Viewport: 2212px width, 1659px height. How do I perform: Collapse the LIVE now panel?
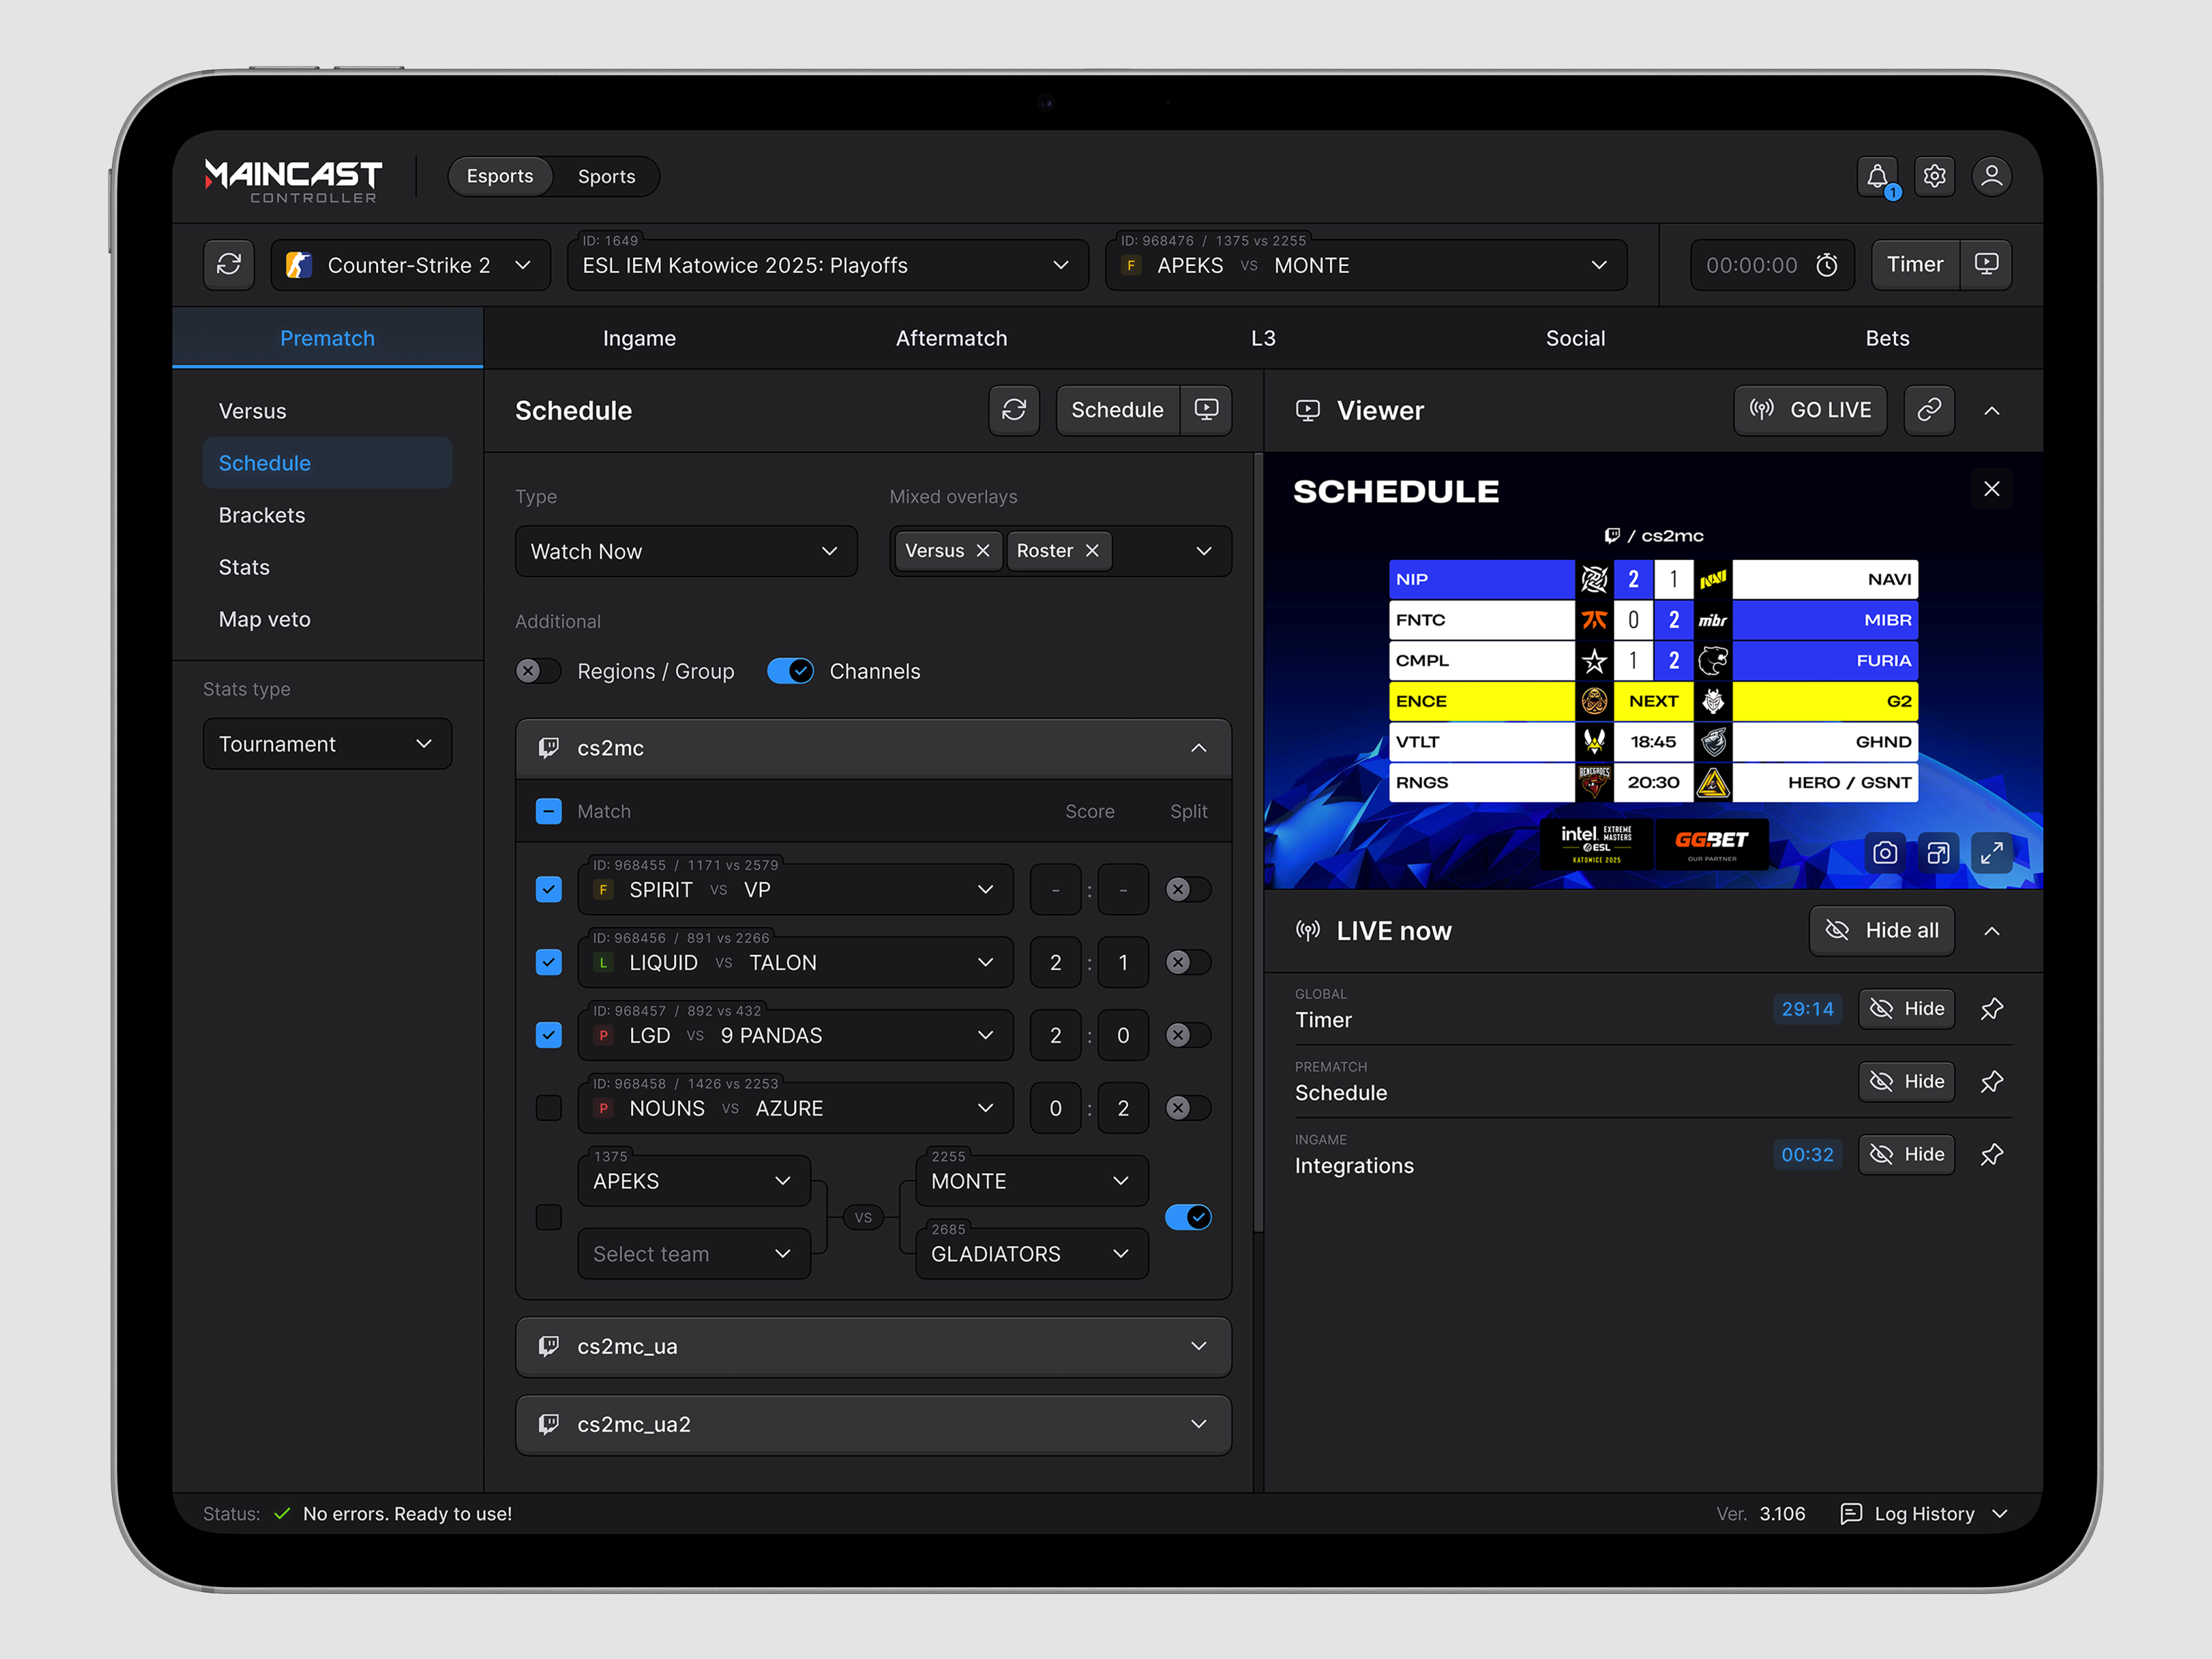[x=1991, y=931]
